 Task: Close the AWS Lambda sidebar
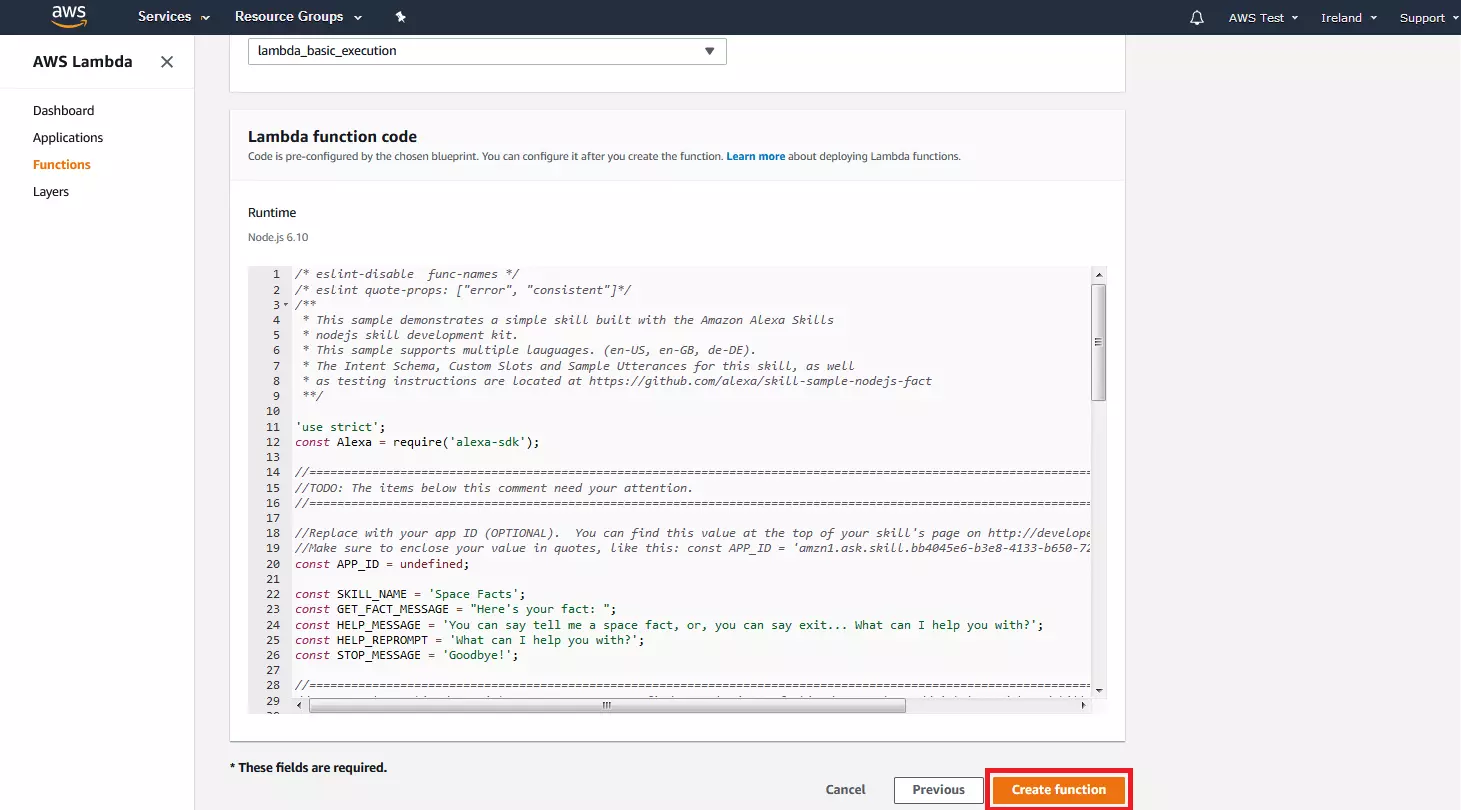point(167,62)
